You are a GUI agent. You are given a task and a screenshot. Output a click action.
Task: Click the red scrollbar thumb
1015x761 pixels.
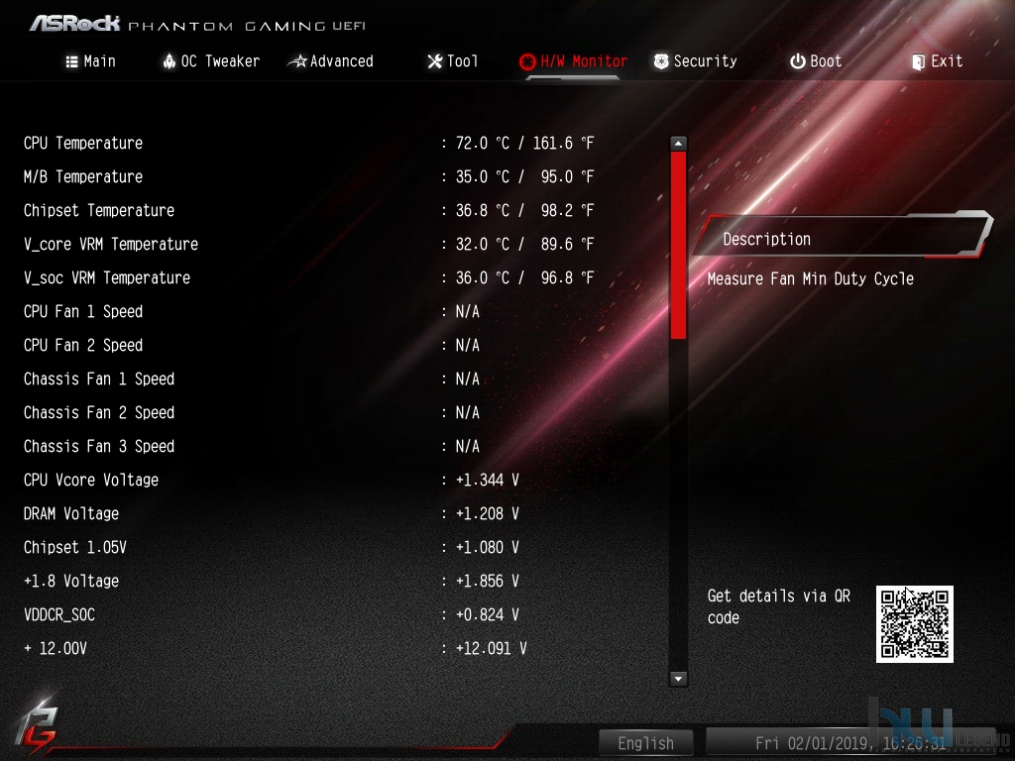(678, 245)
